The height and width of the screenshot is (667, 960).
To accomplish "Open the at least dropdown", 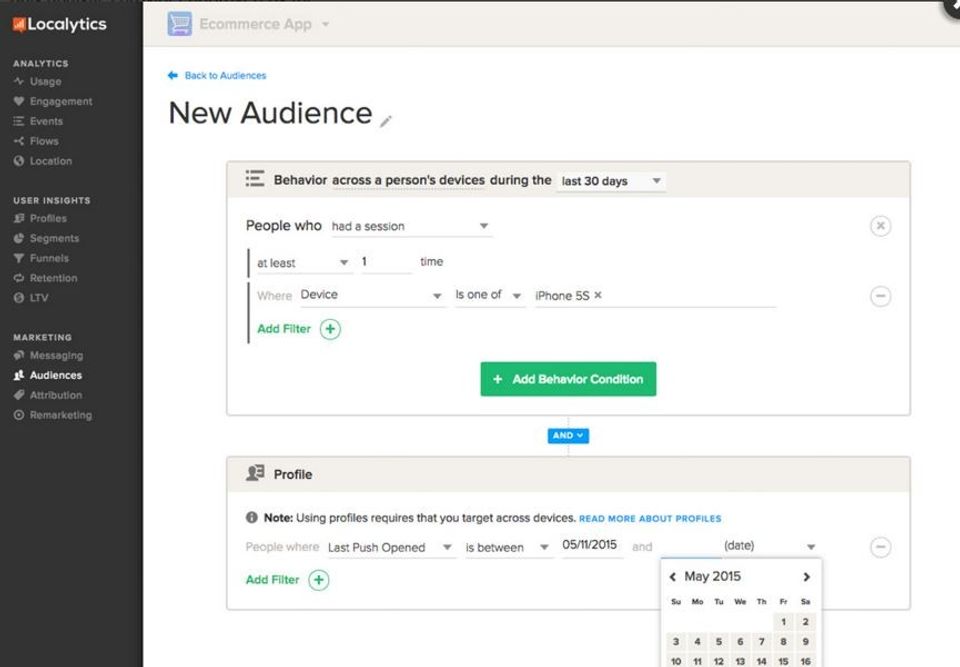I will coord(303,263).
